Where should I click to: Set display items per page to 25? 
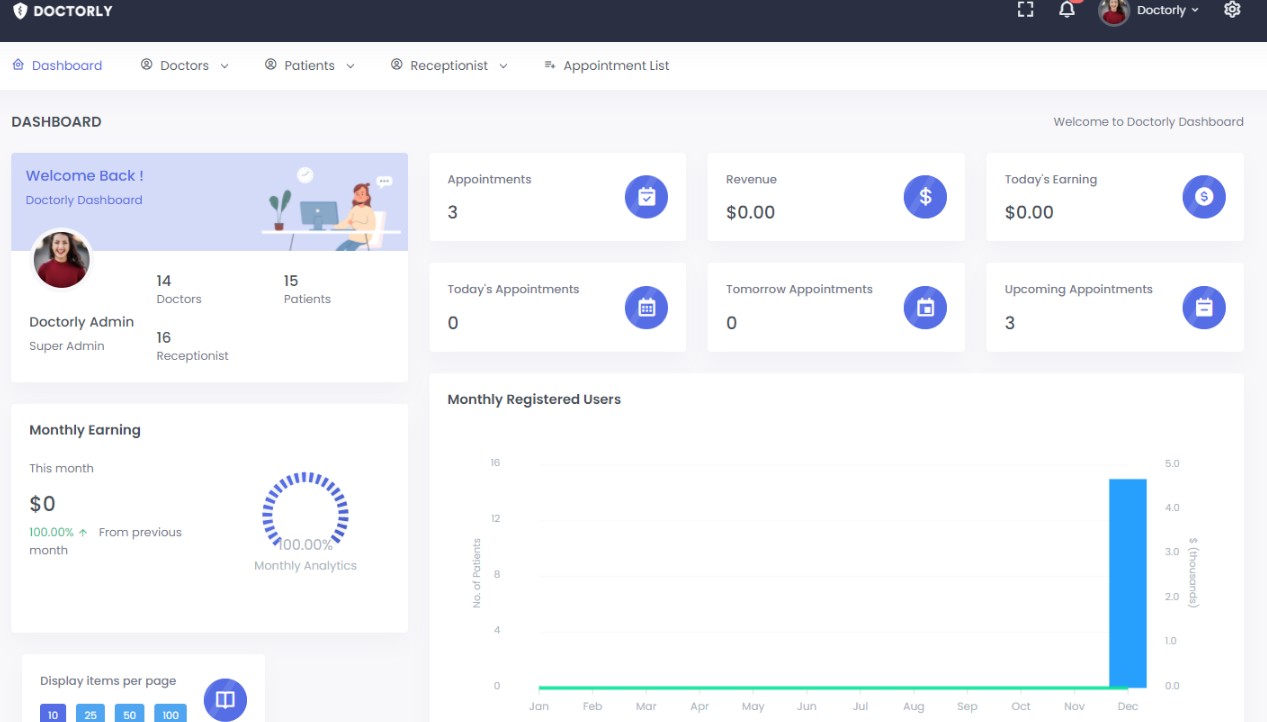tap(92, 713)
